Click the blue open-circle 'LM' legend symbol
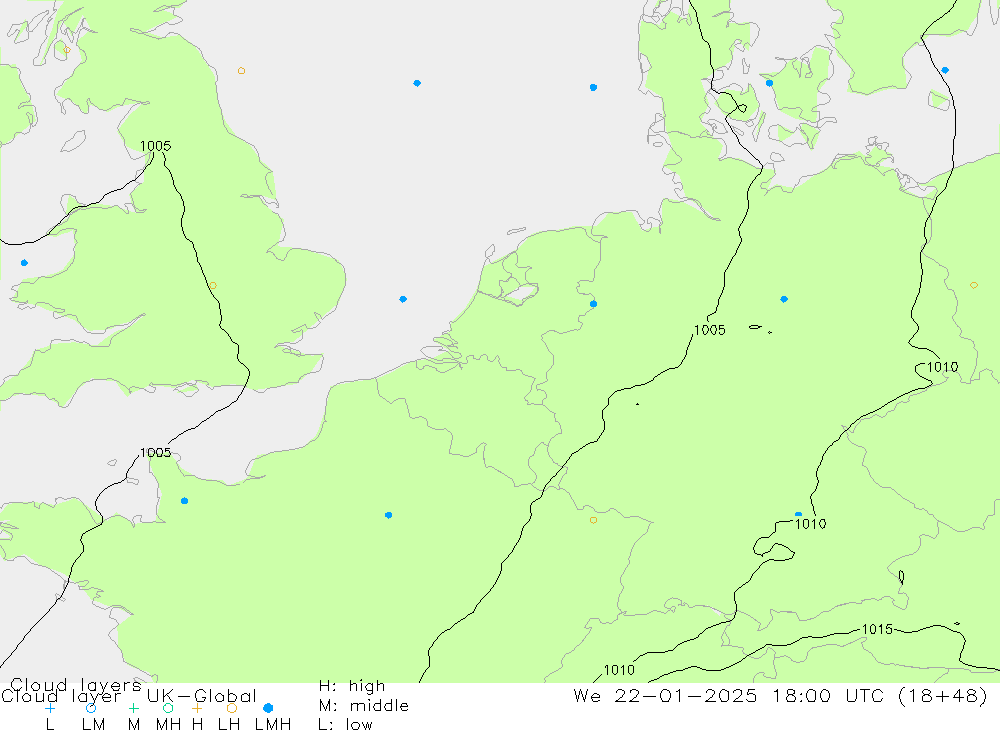Viewport: 1000px width, 733px height. pos(91,708)
